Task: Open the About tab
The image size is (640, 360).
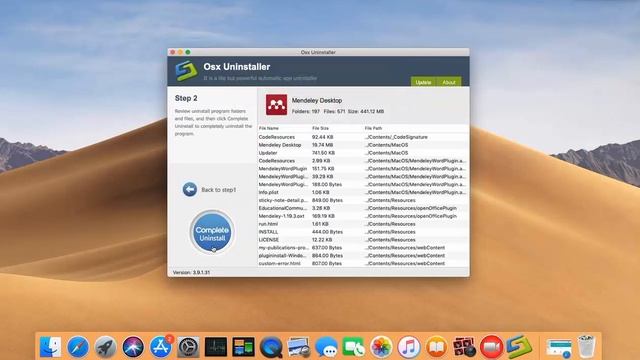Action: tap(449, 82)
